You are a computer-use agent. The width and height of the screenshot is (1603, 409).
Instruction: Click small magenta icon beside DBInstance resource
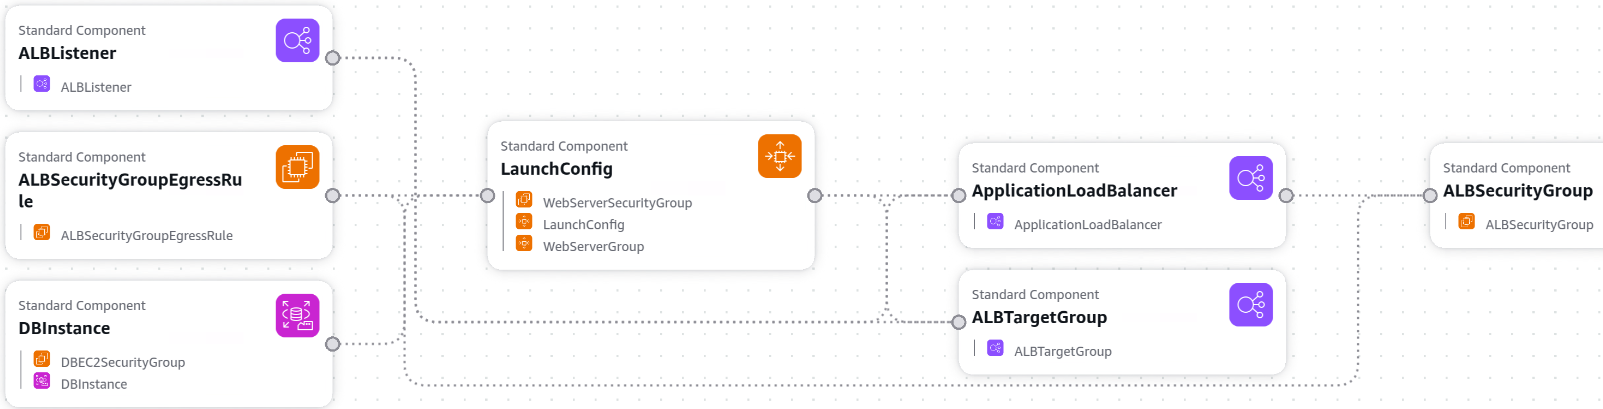tap(42, 380)
